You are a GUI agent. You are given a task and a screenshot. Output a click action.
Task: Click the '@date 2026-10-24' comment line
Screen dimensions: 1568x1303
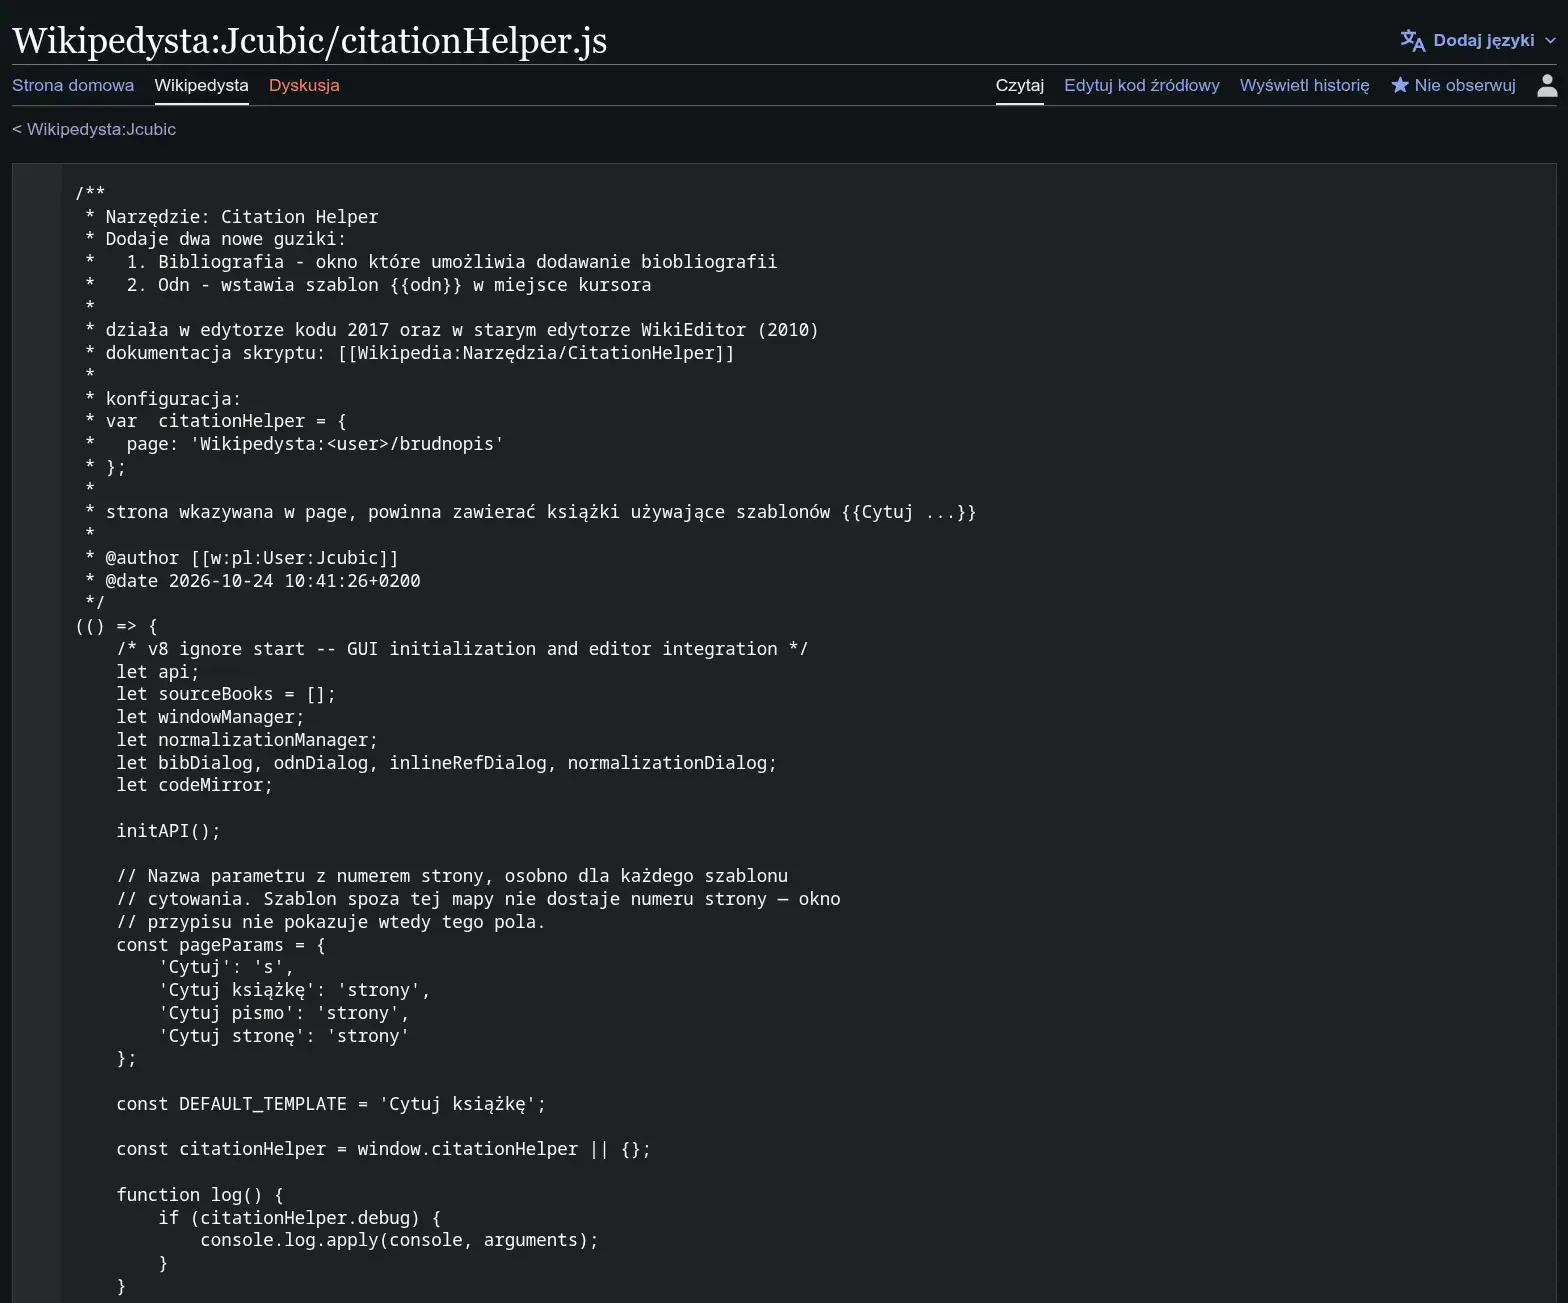click(253, 581)
